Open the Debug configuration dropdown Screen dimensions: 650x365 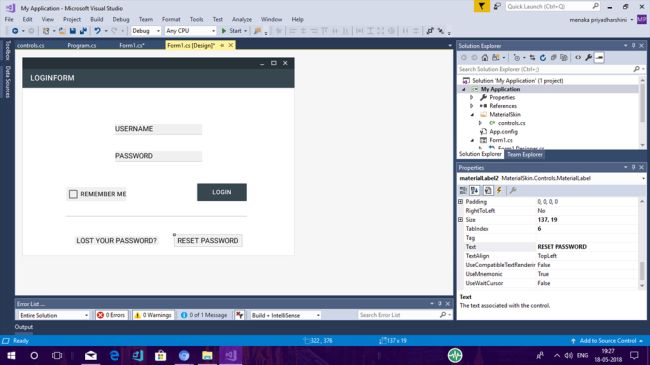click(x=146, y=31)
